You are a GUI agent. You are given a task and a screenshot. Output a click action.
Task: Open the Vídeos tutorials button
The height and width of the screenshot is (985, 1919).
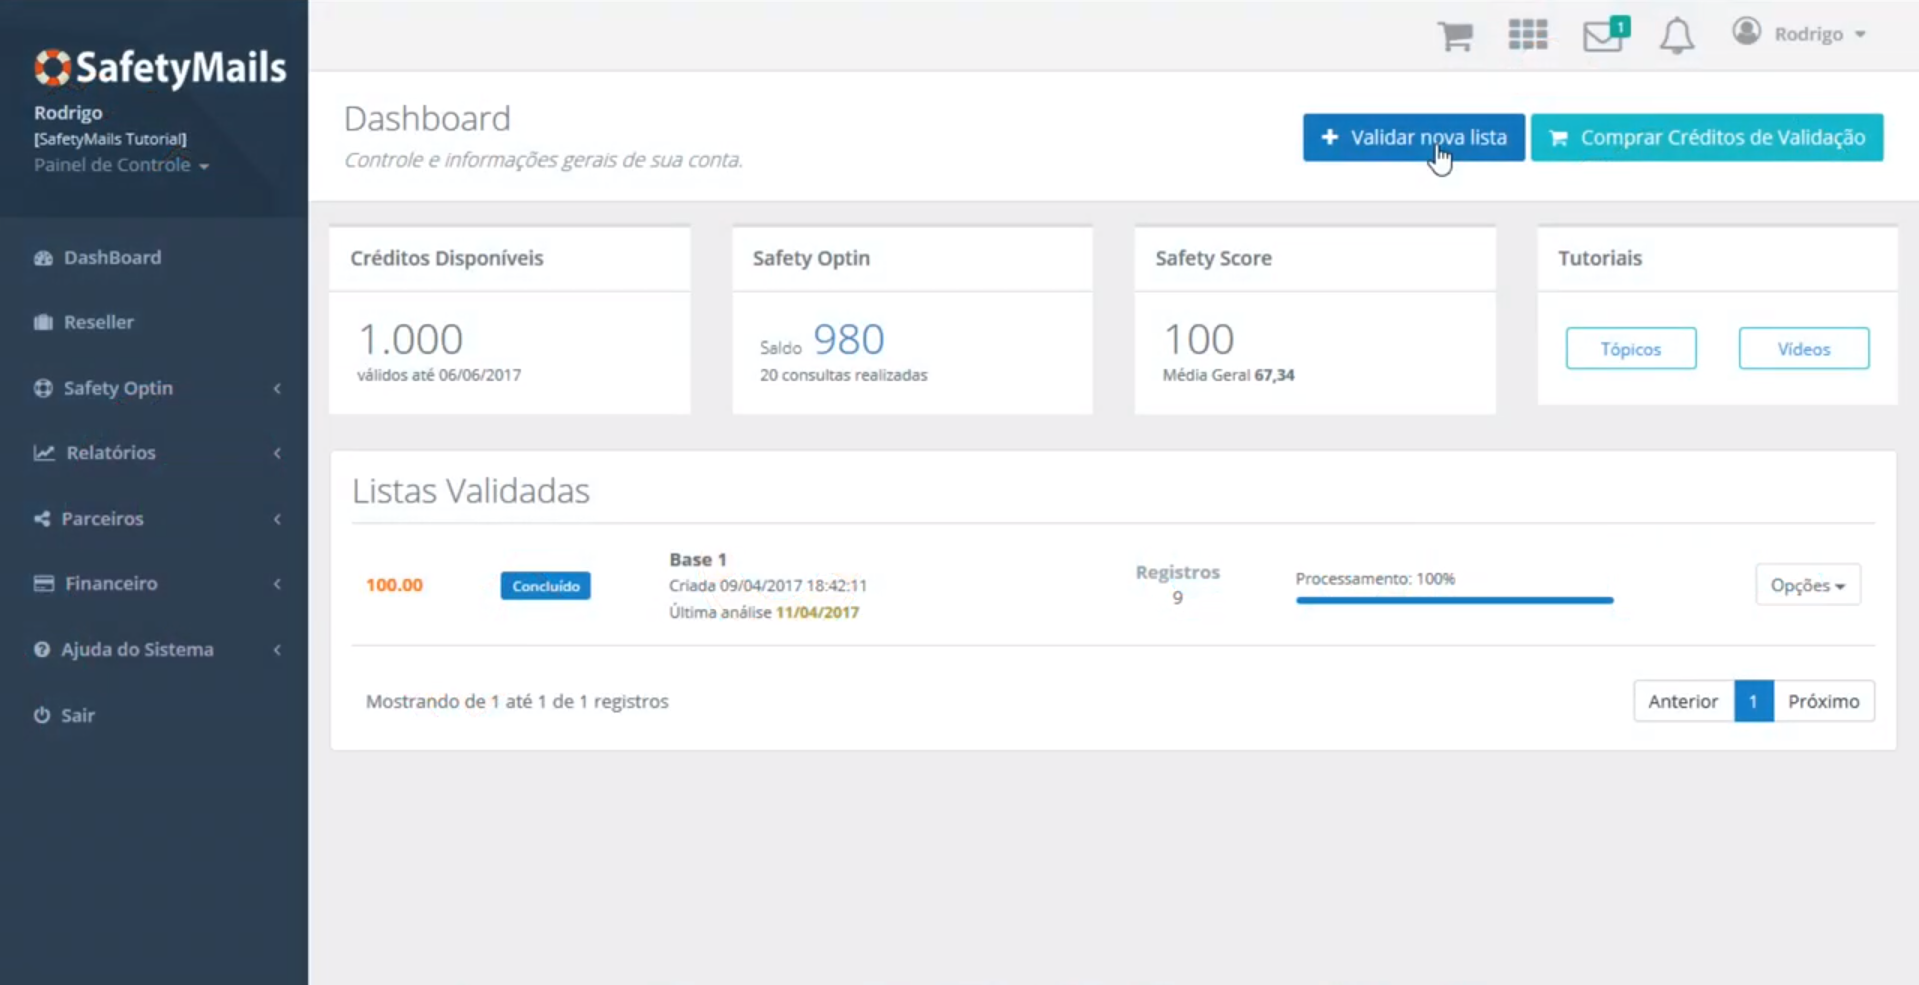pos(1804,348)
